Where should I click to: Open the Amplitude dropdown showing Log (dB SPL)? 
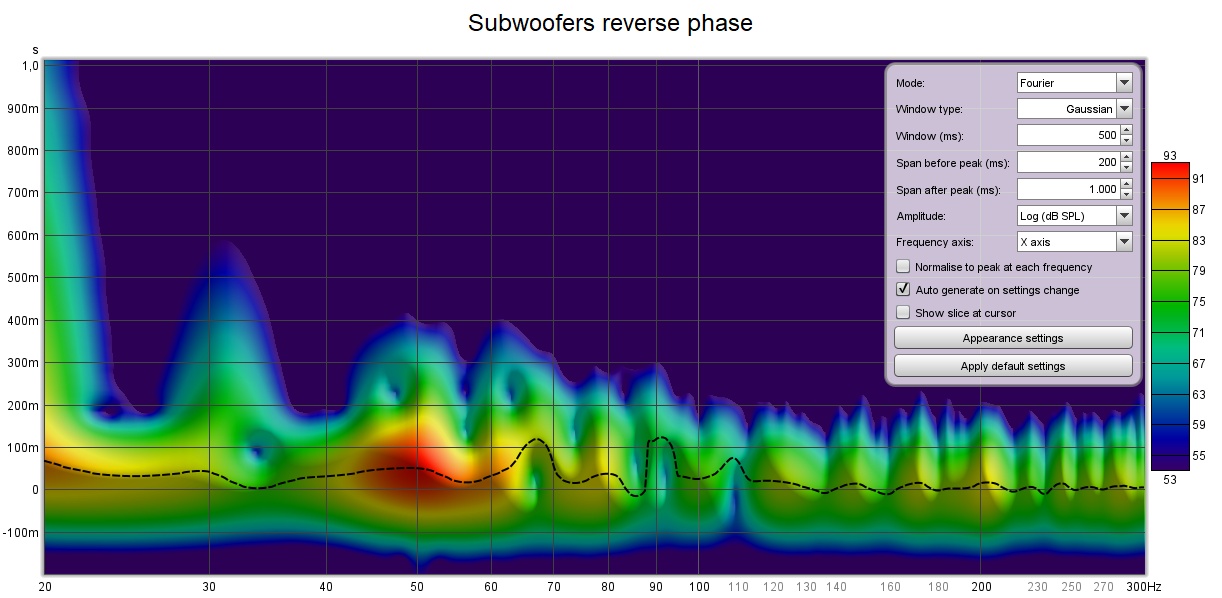pos(1075,215)
